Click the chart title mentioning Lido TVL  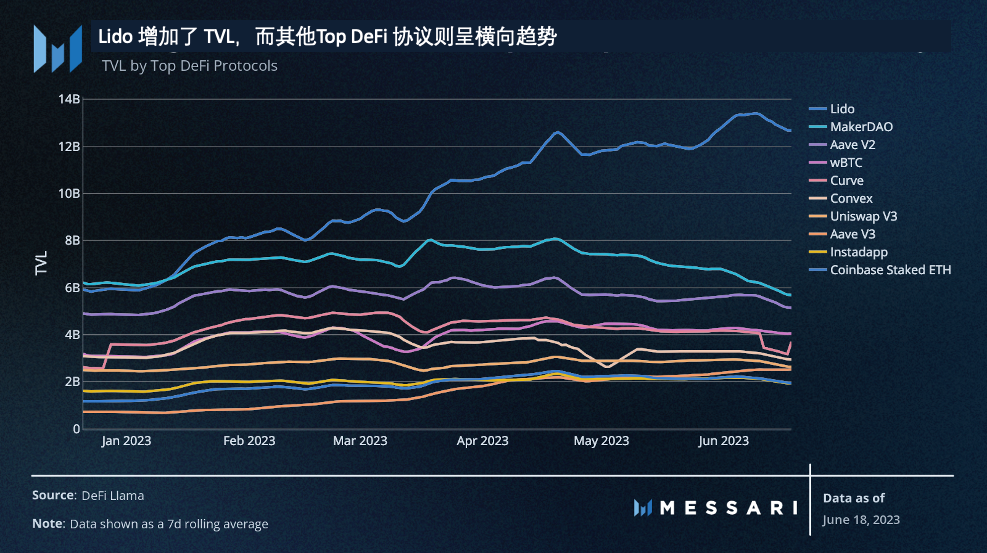point(327,37)
